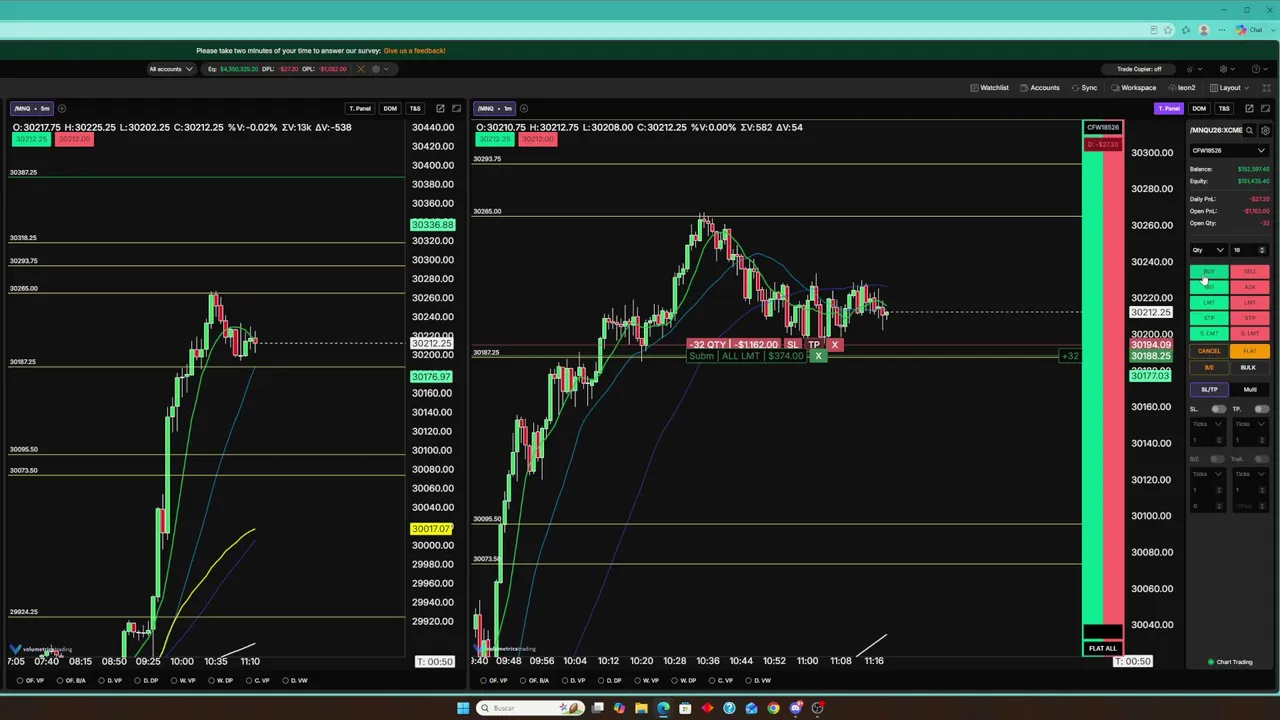Select the /MNQ 5m chart tab
Viewport: 1280px width, 720px height.
click(x=33, y=108)
